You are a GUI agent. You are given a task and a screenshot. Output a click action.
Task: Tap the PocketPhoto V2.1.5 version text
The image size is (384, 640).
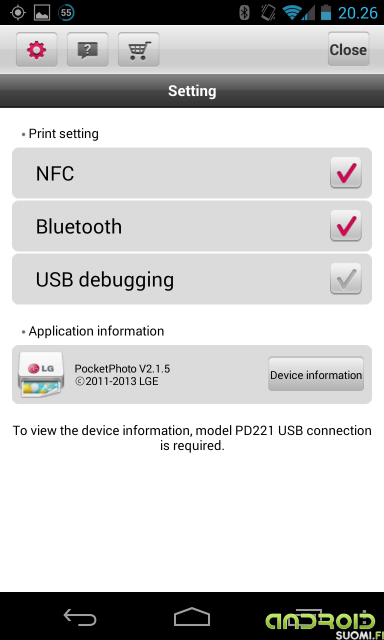point(122,369)
